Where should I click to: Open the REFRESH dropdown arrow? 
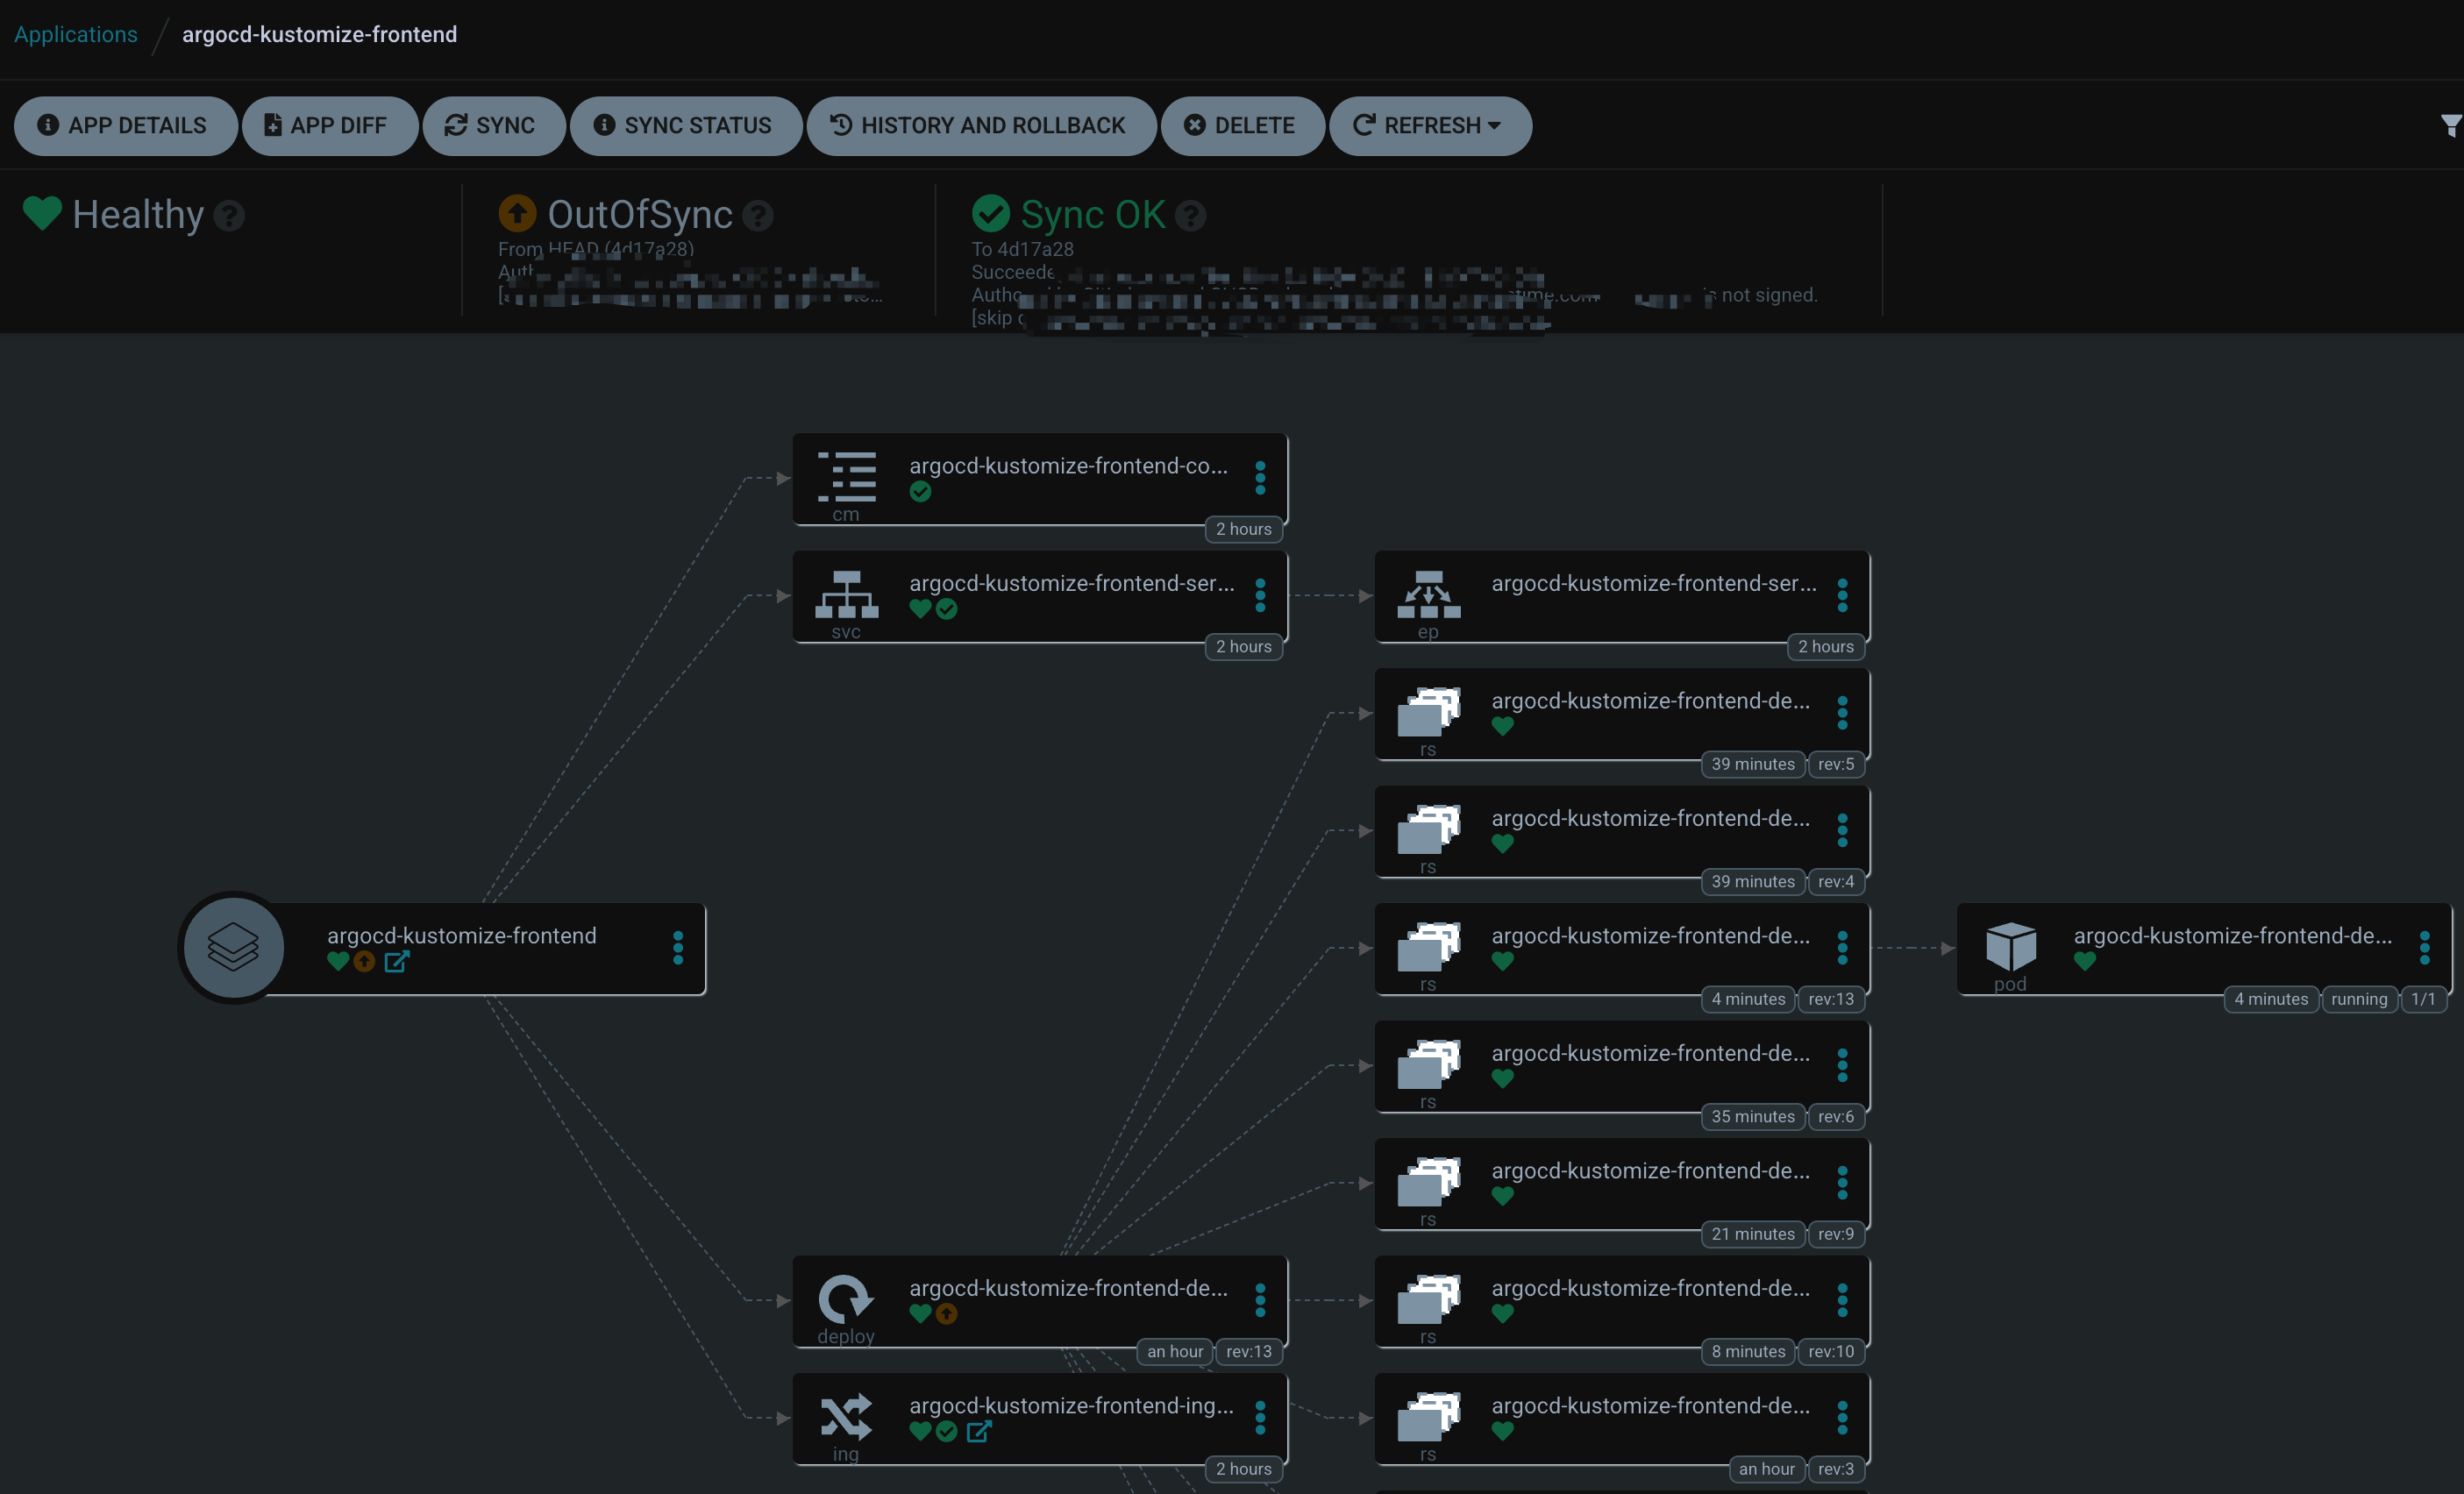[x=1495, y=126]
